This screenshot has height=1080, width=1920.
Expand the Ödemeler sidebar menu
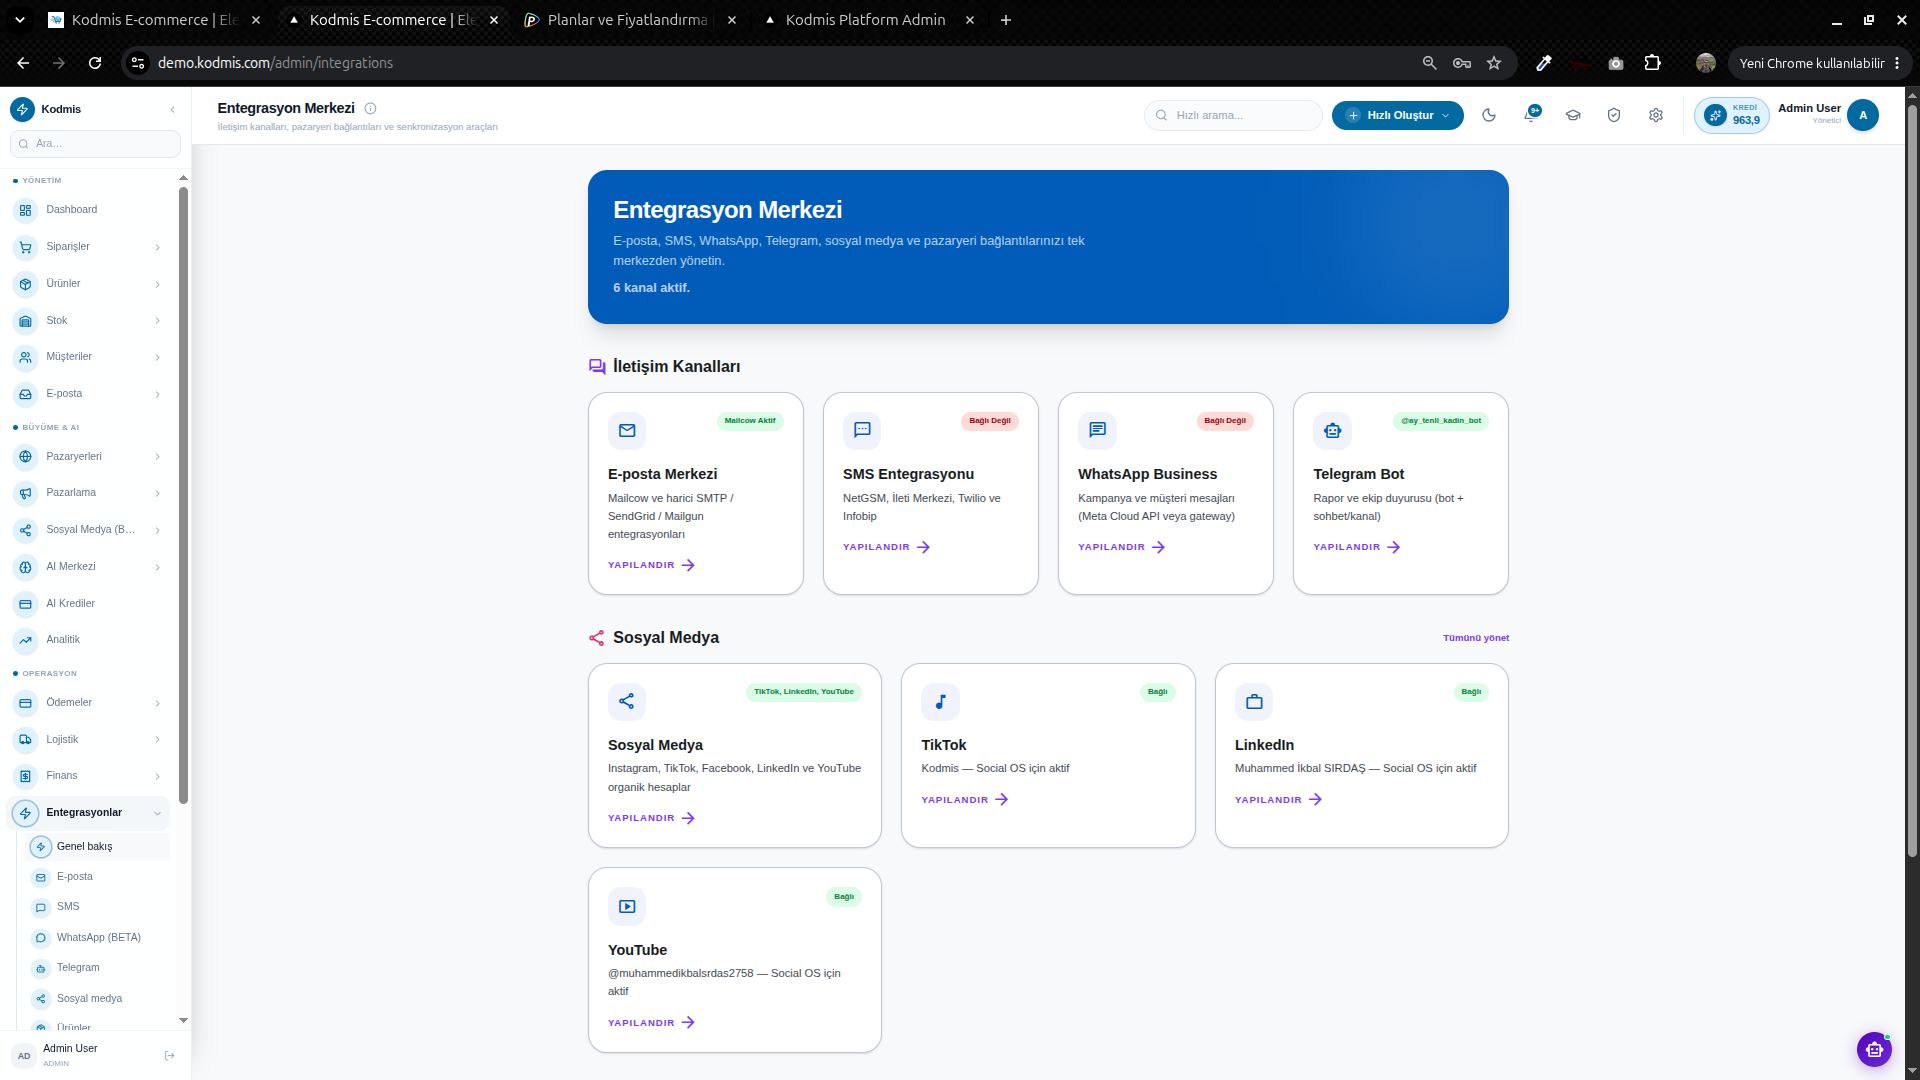[157, 703]
